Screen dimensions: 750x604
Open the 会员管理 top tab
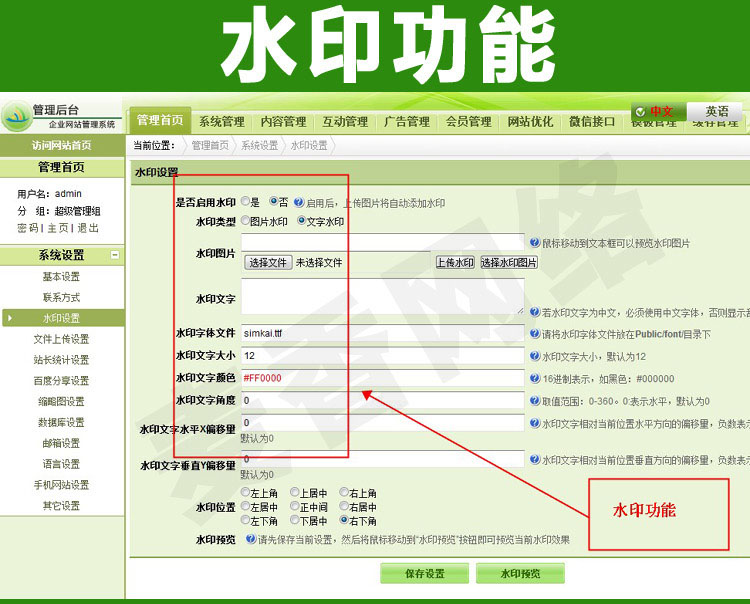click(x=468, y=121)
